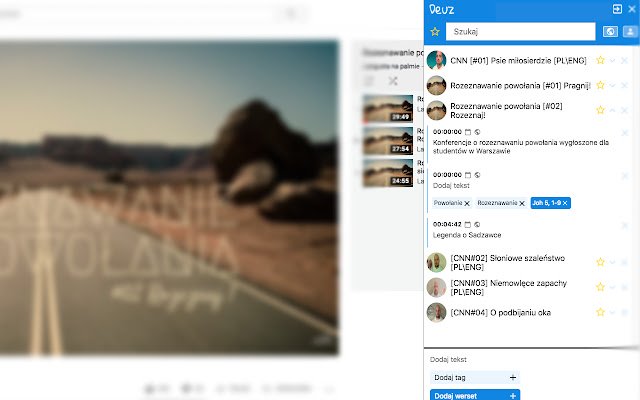Delete the Legenda o Sadzawce note
This screenshot has width=640, height=400.
pos(624,225)
